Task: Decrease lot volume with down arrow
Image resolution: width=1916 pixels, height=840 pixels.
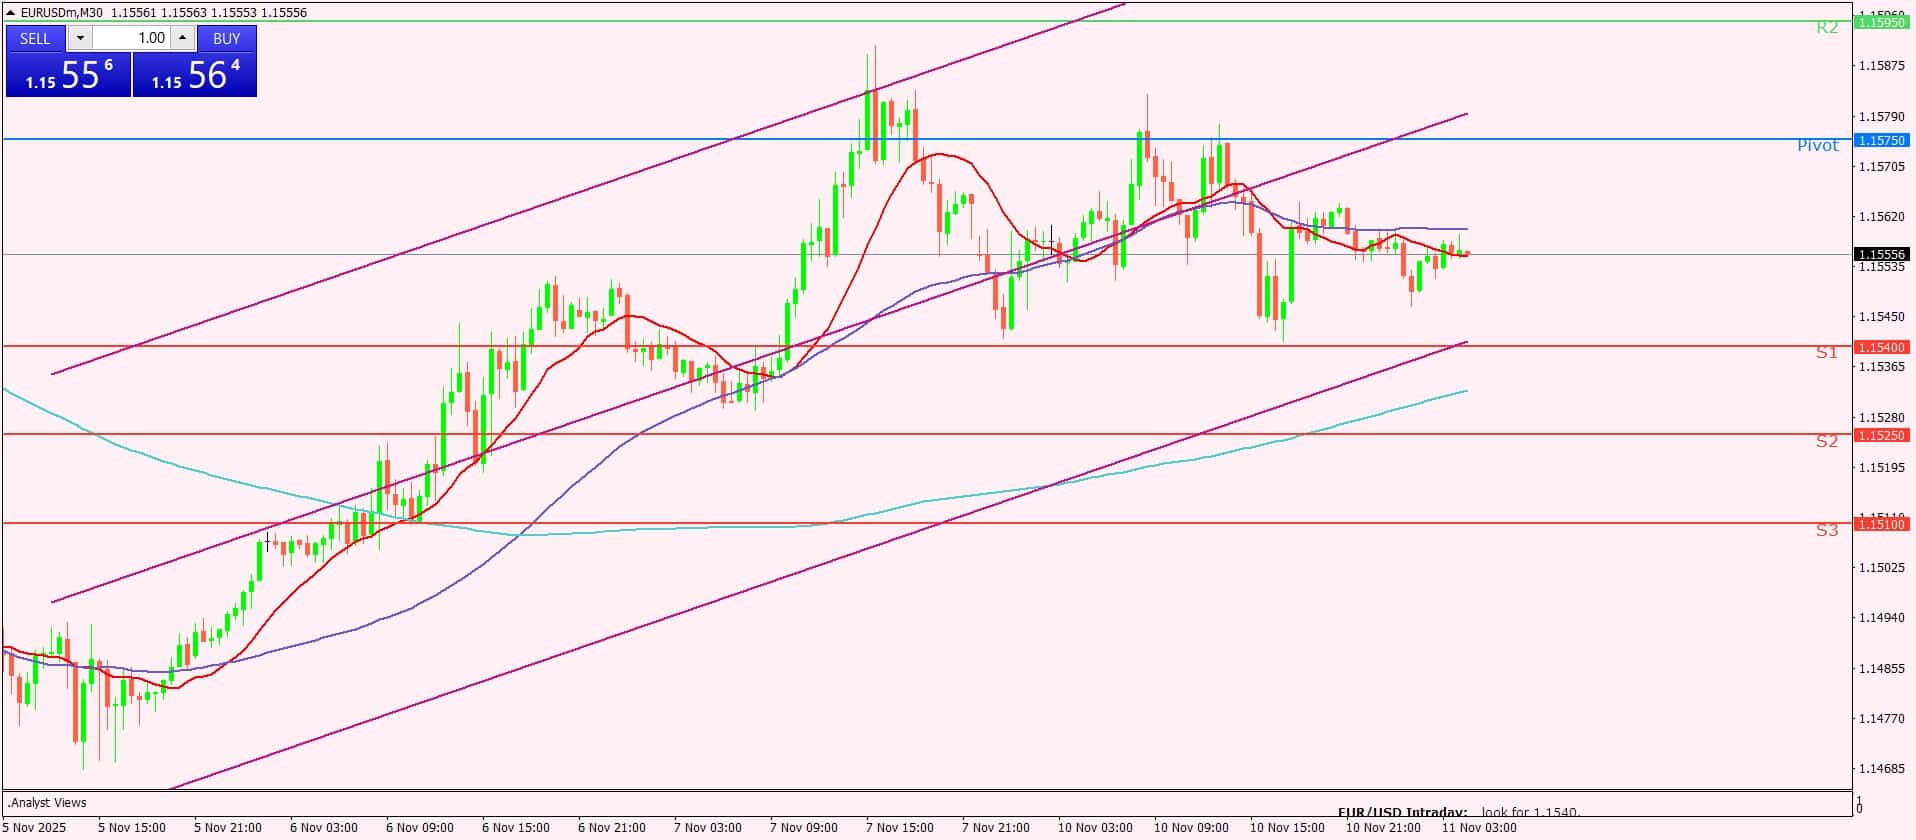Action: tap(80, 38)
